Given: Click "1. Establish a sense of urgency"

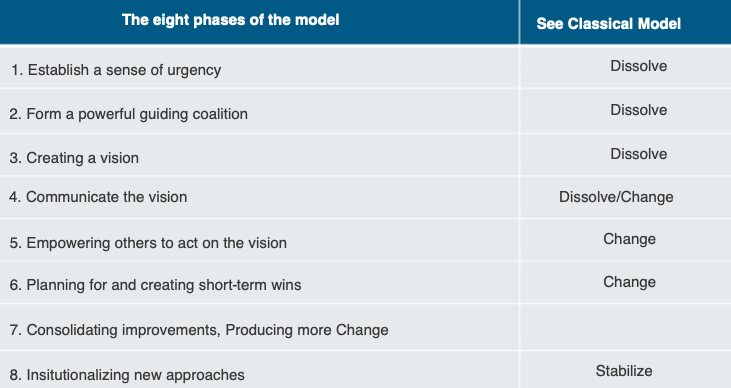Looking at the screenshot, I should (x=116, y=70).
